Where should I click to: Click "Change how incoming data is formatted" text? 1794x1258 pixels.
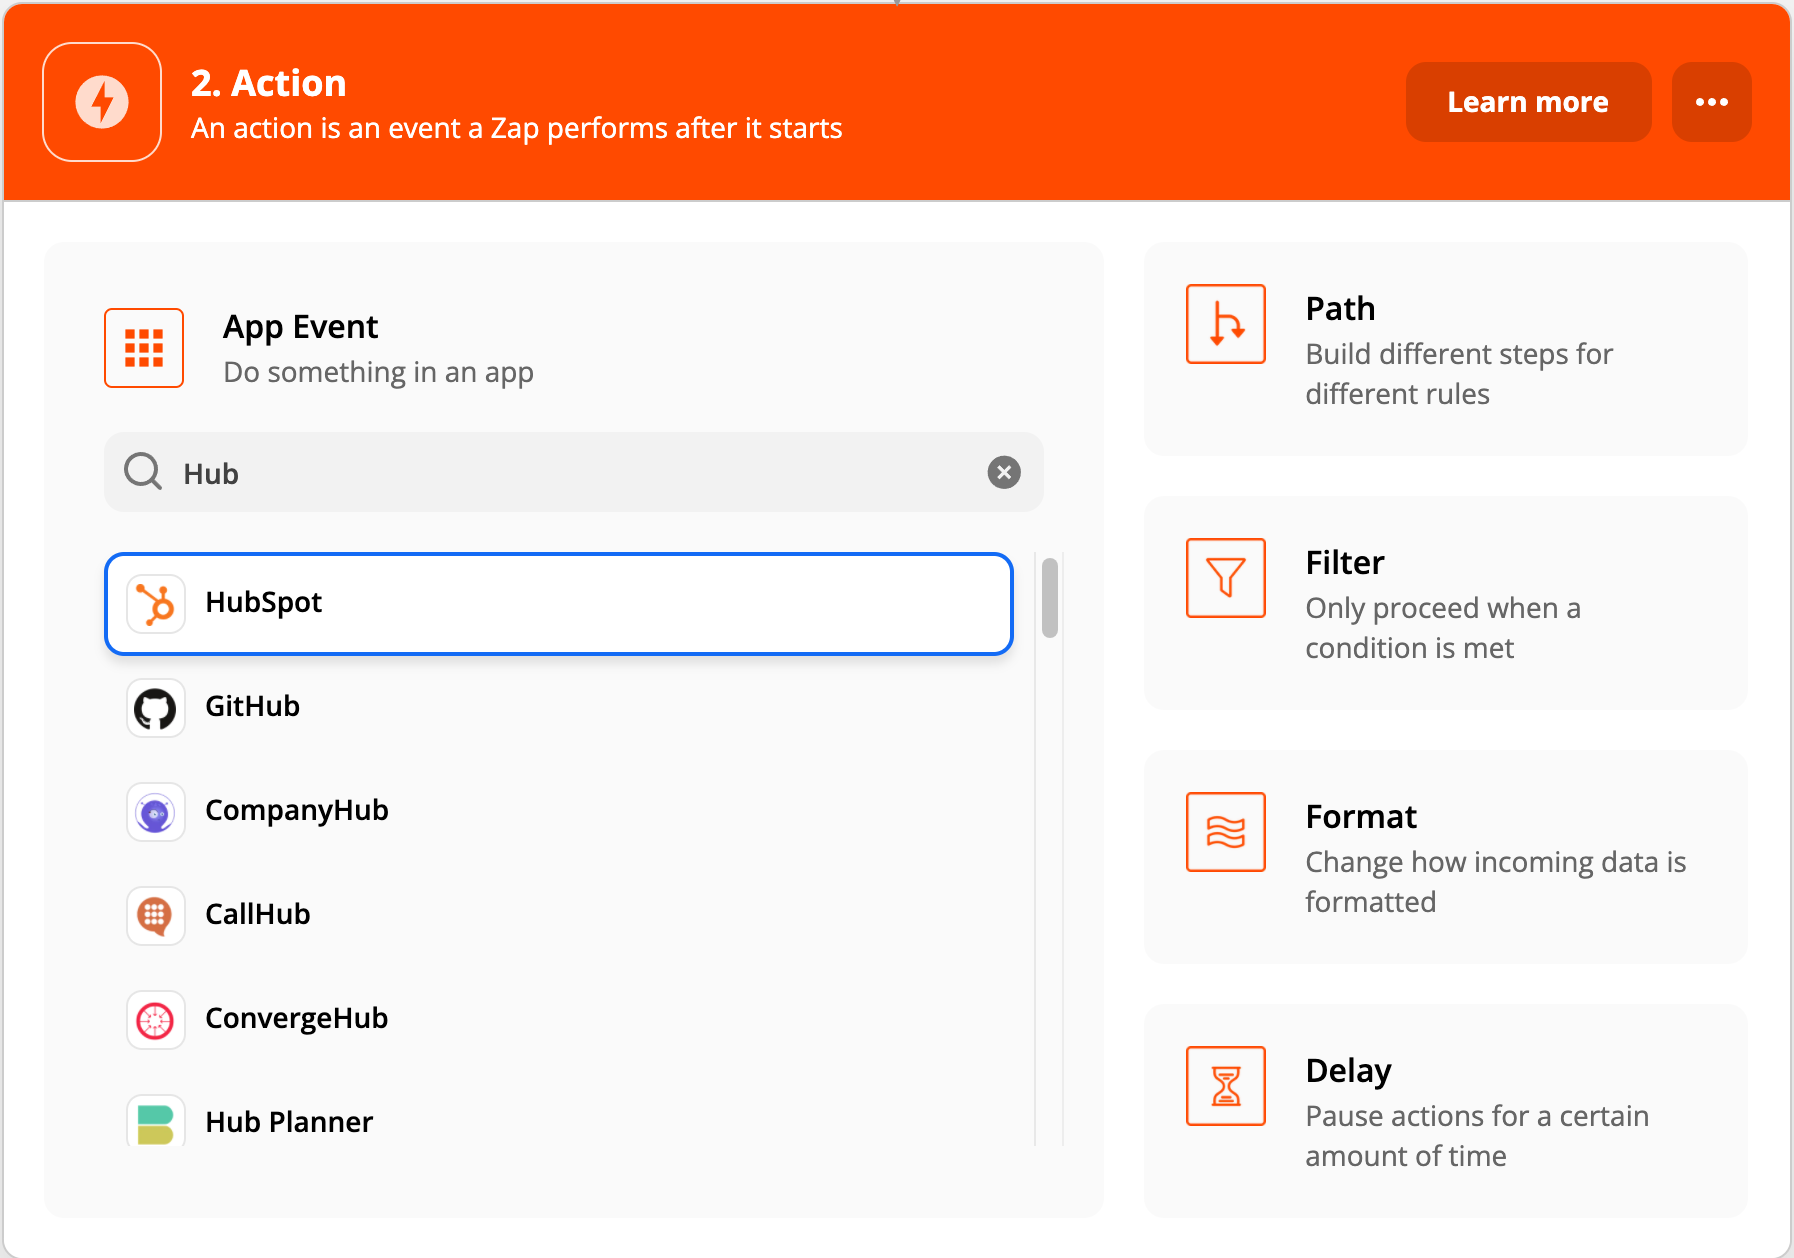(x=1496, y=882)
